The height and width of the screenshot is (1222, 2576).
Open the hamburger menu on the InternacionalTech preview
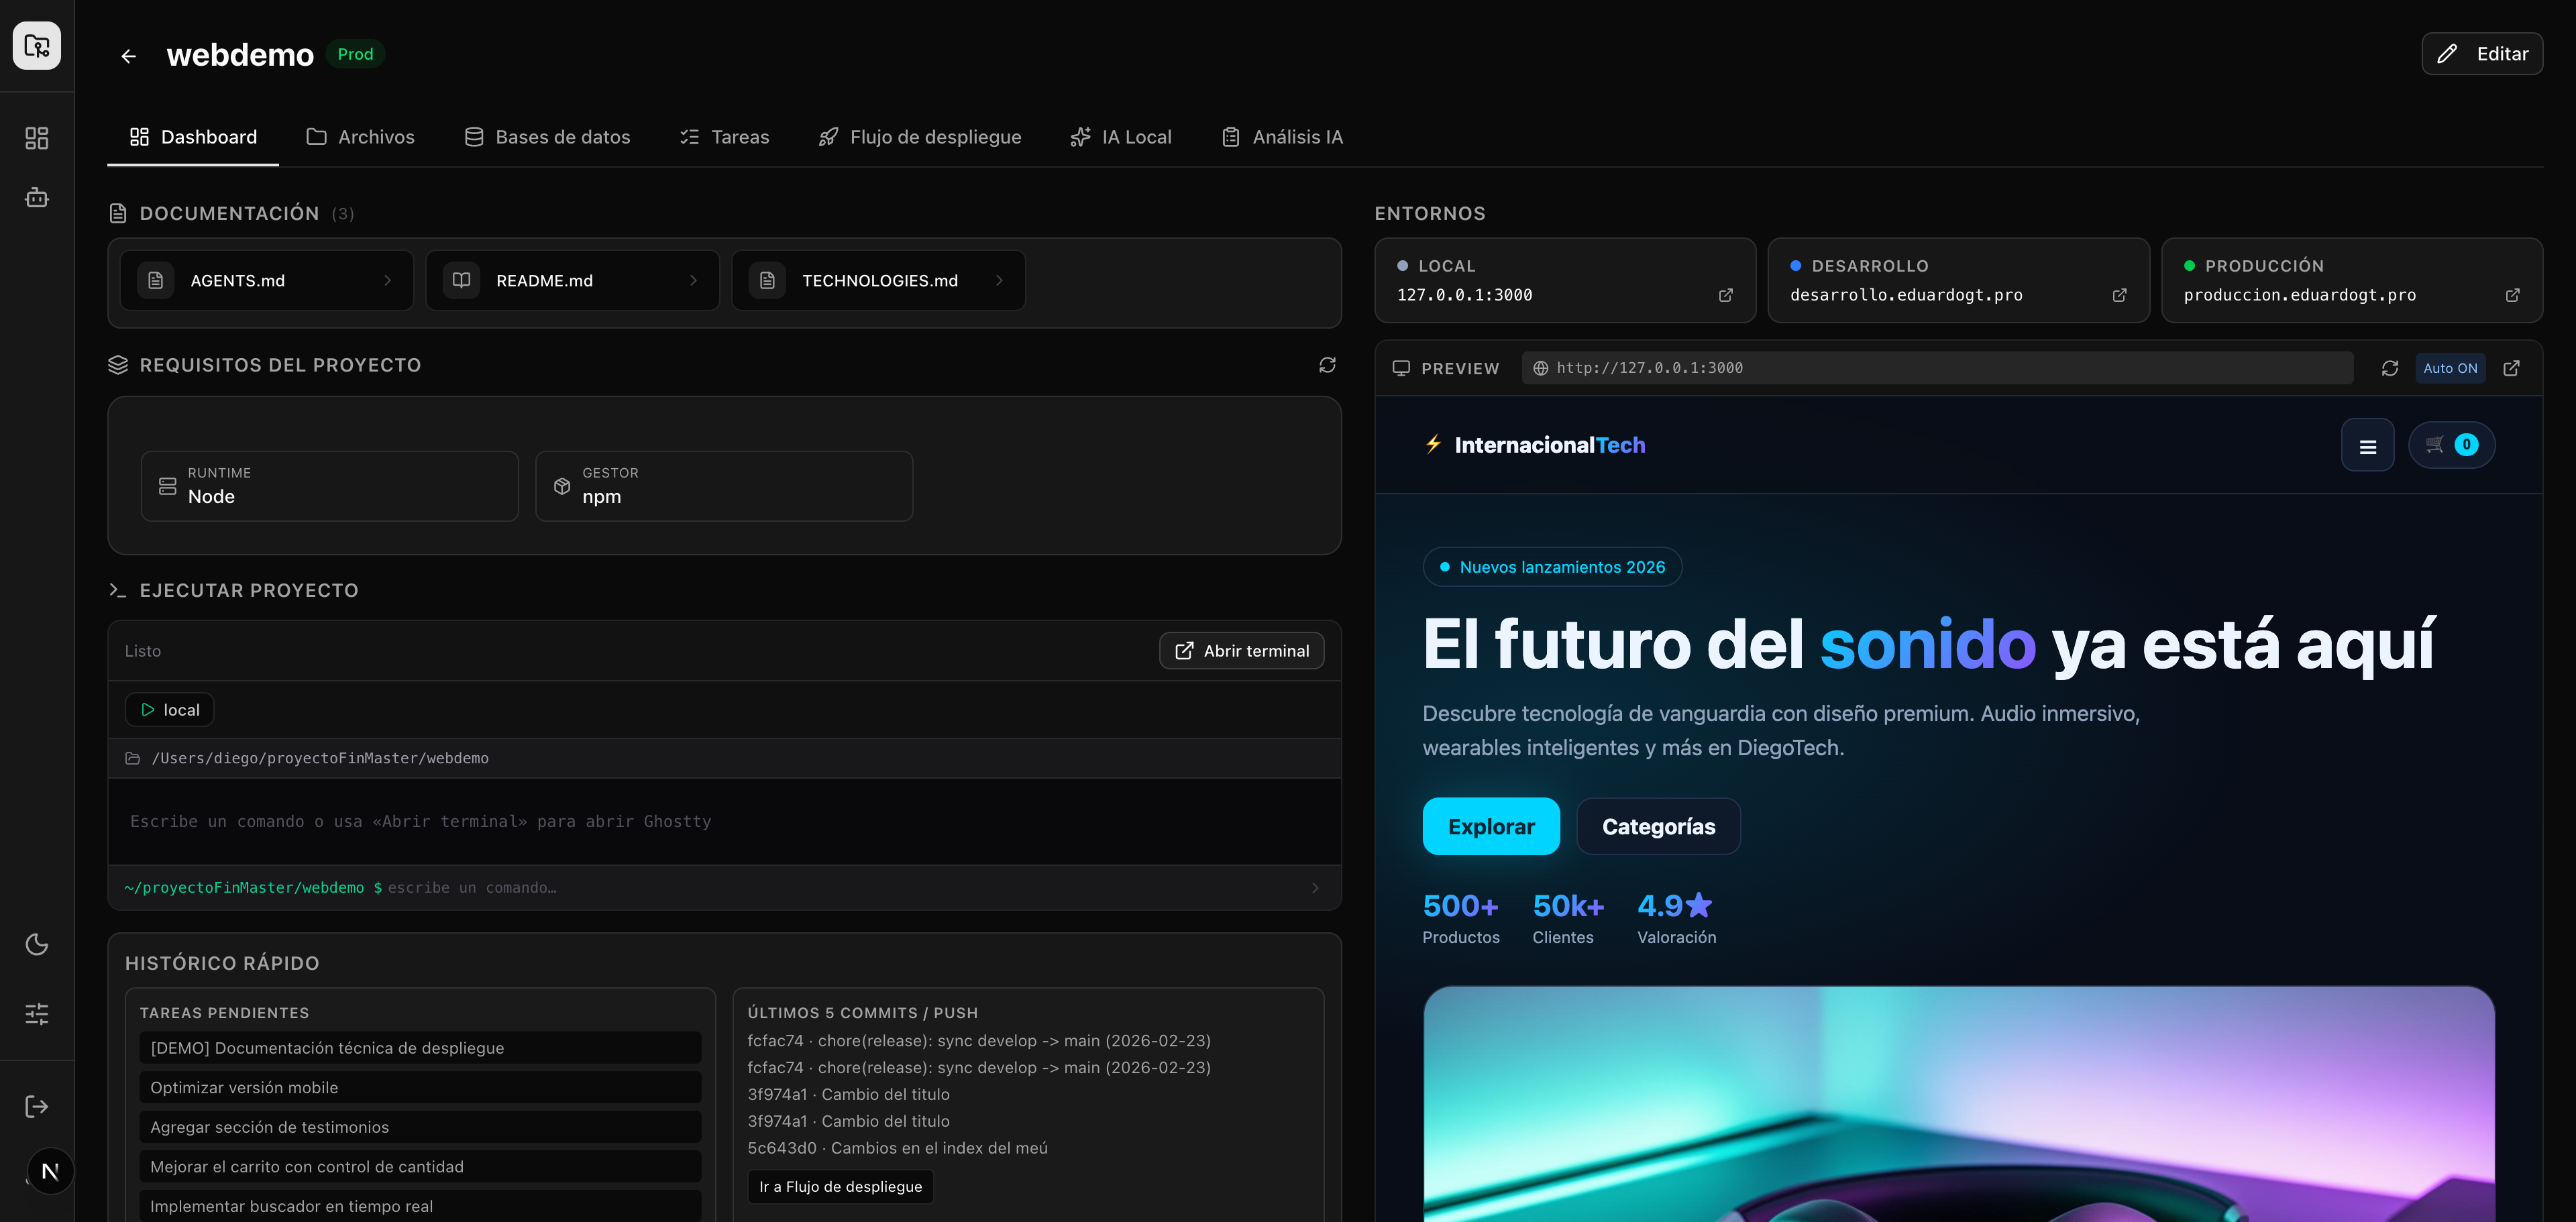pyautogui.click(x=2367, y=445)
